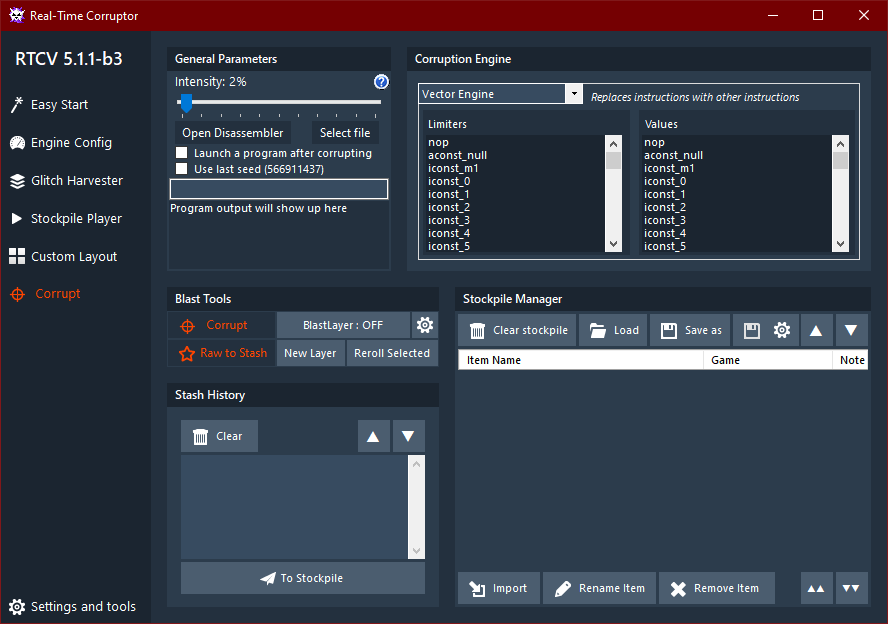Open Stockpile Manager gear settings

click(x=782, y=330)
